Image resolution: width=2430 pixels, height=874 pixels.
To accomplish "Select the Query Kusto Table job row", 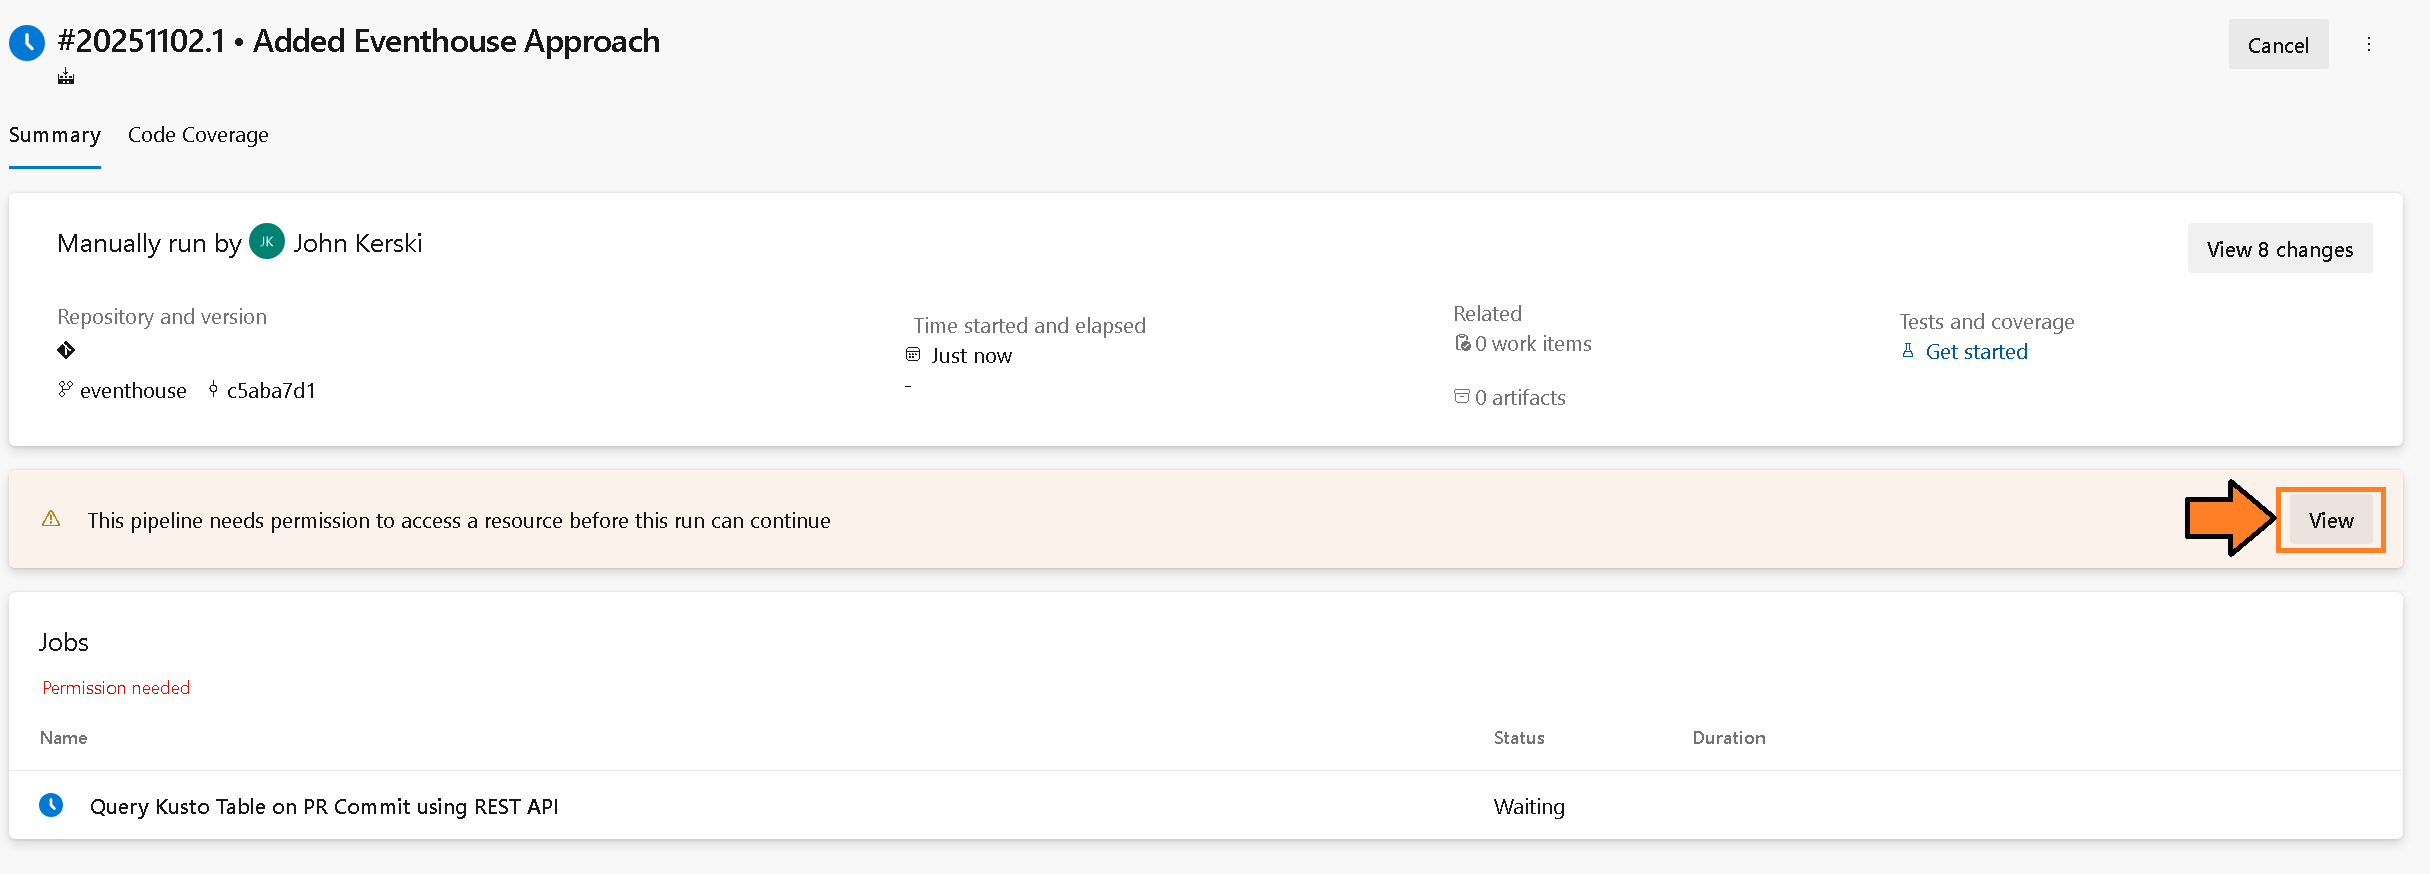I will point(324,807).
